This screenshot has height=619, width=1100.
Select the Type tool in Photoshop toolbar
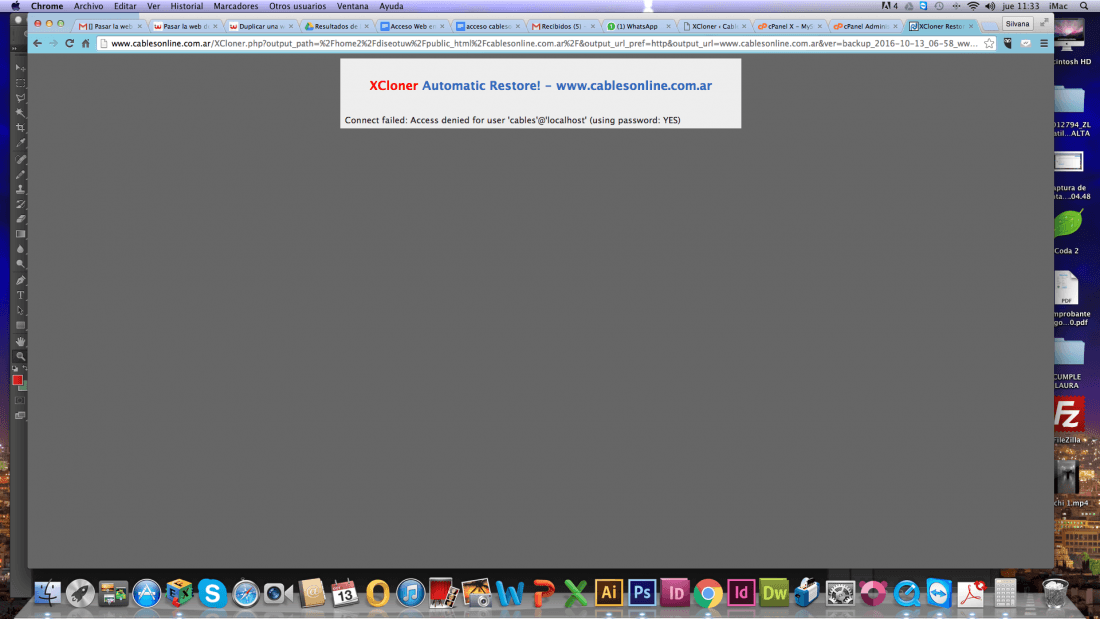(20, 295)
